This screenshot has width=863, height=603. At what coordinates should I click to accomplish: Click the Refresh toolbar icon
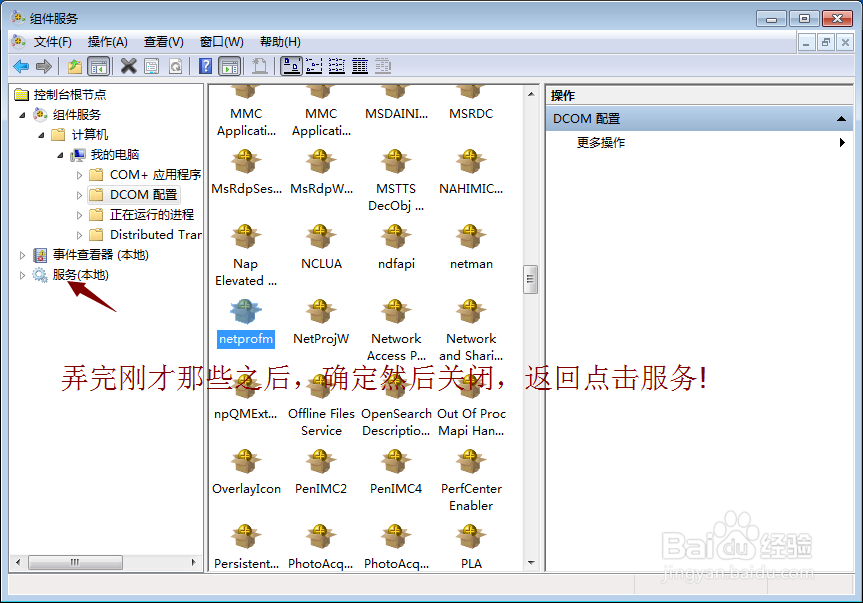(177, 66)
